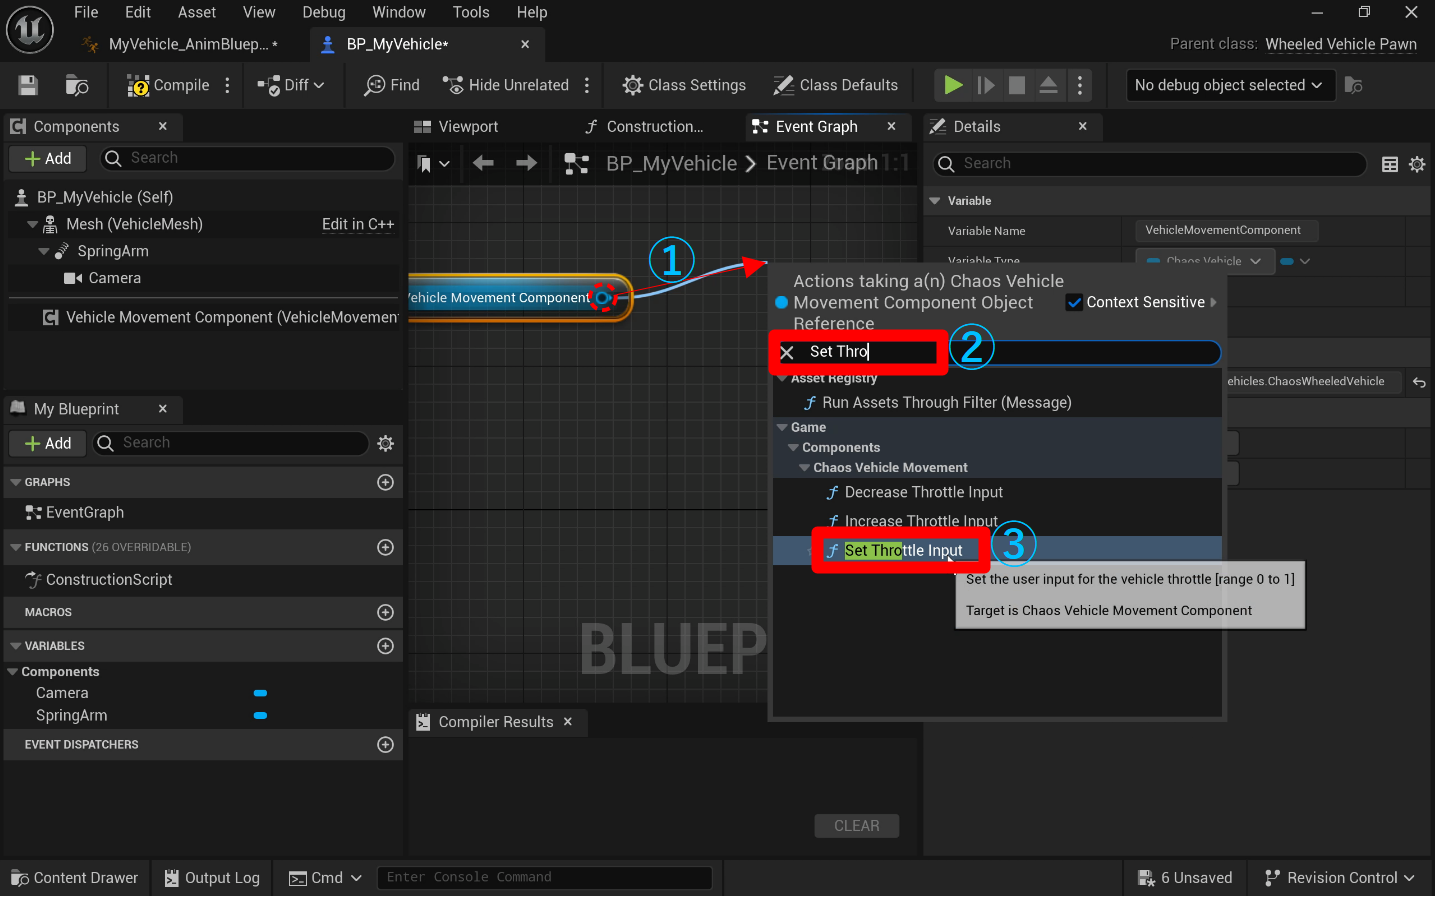Image resolution: width=1436 pixels, height=897 pixels.
Task: Click the debug object locate icon
Action: click(1354, 85)
